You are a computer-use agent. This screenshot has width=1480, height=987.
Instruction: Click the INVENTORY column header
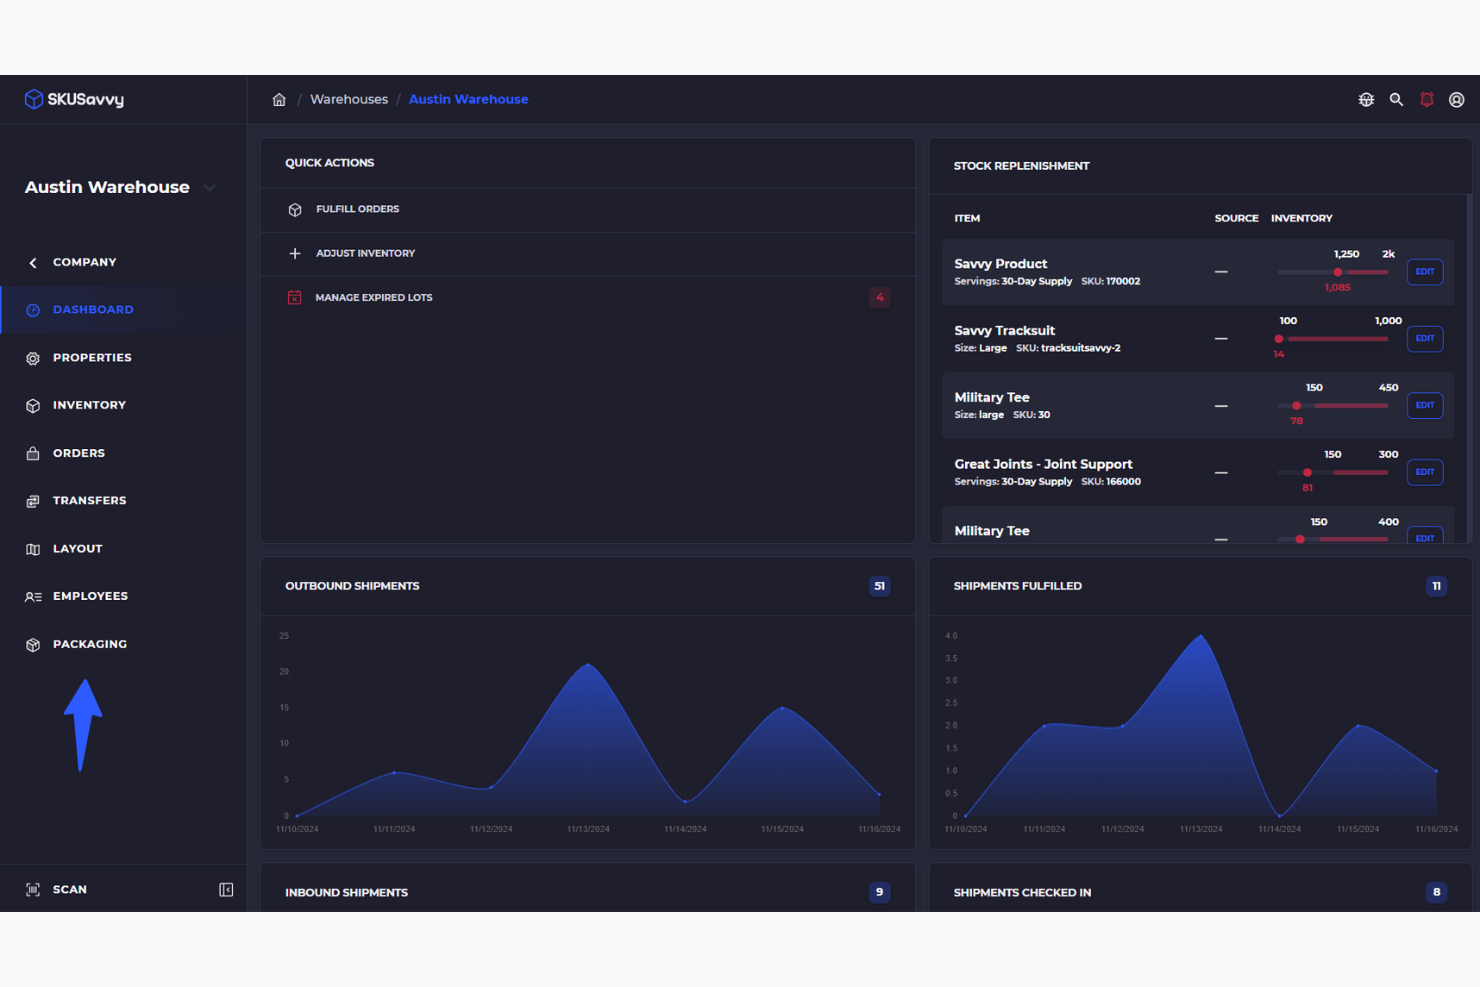click(x=1302, y=218)
